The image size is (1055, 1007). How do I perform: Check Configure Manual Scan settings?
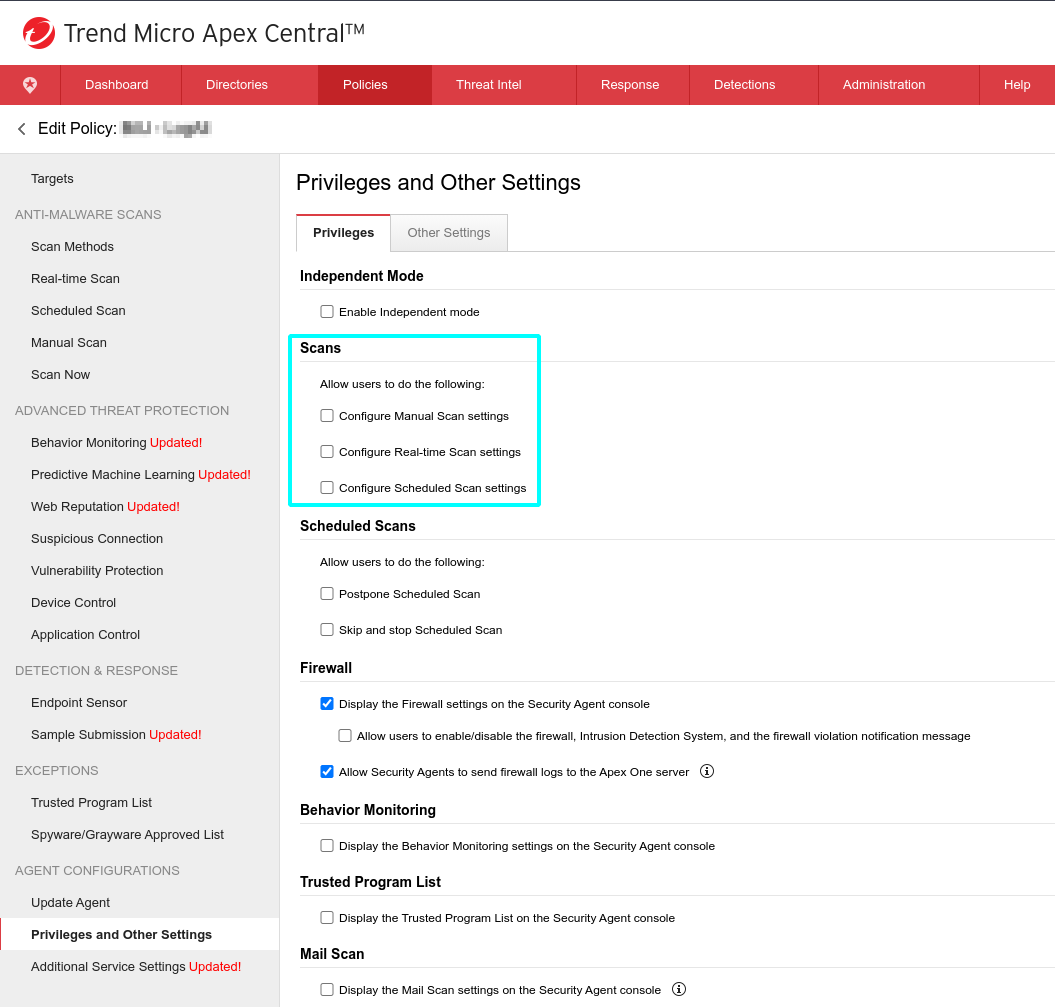click(x=327, y=416)
